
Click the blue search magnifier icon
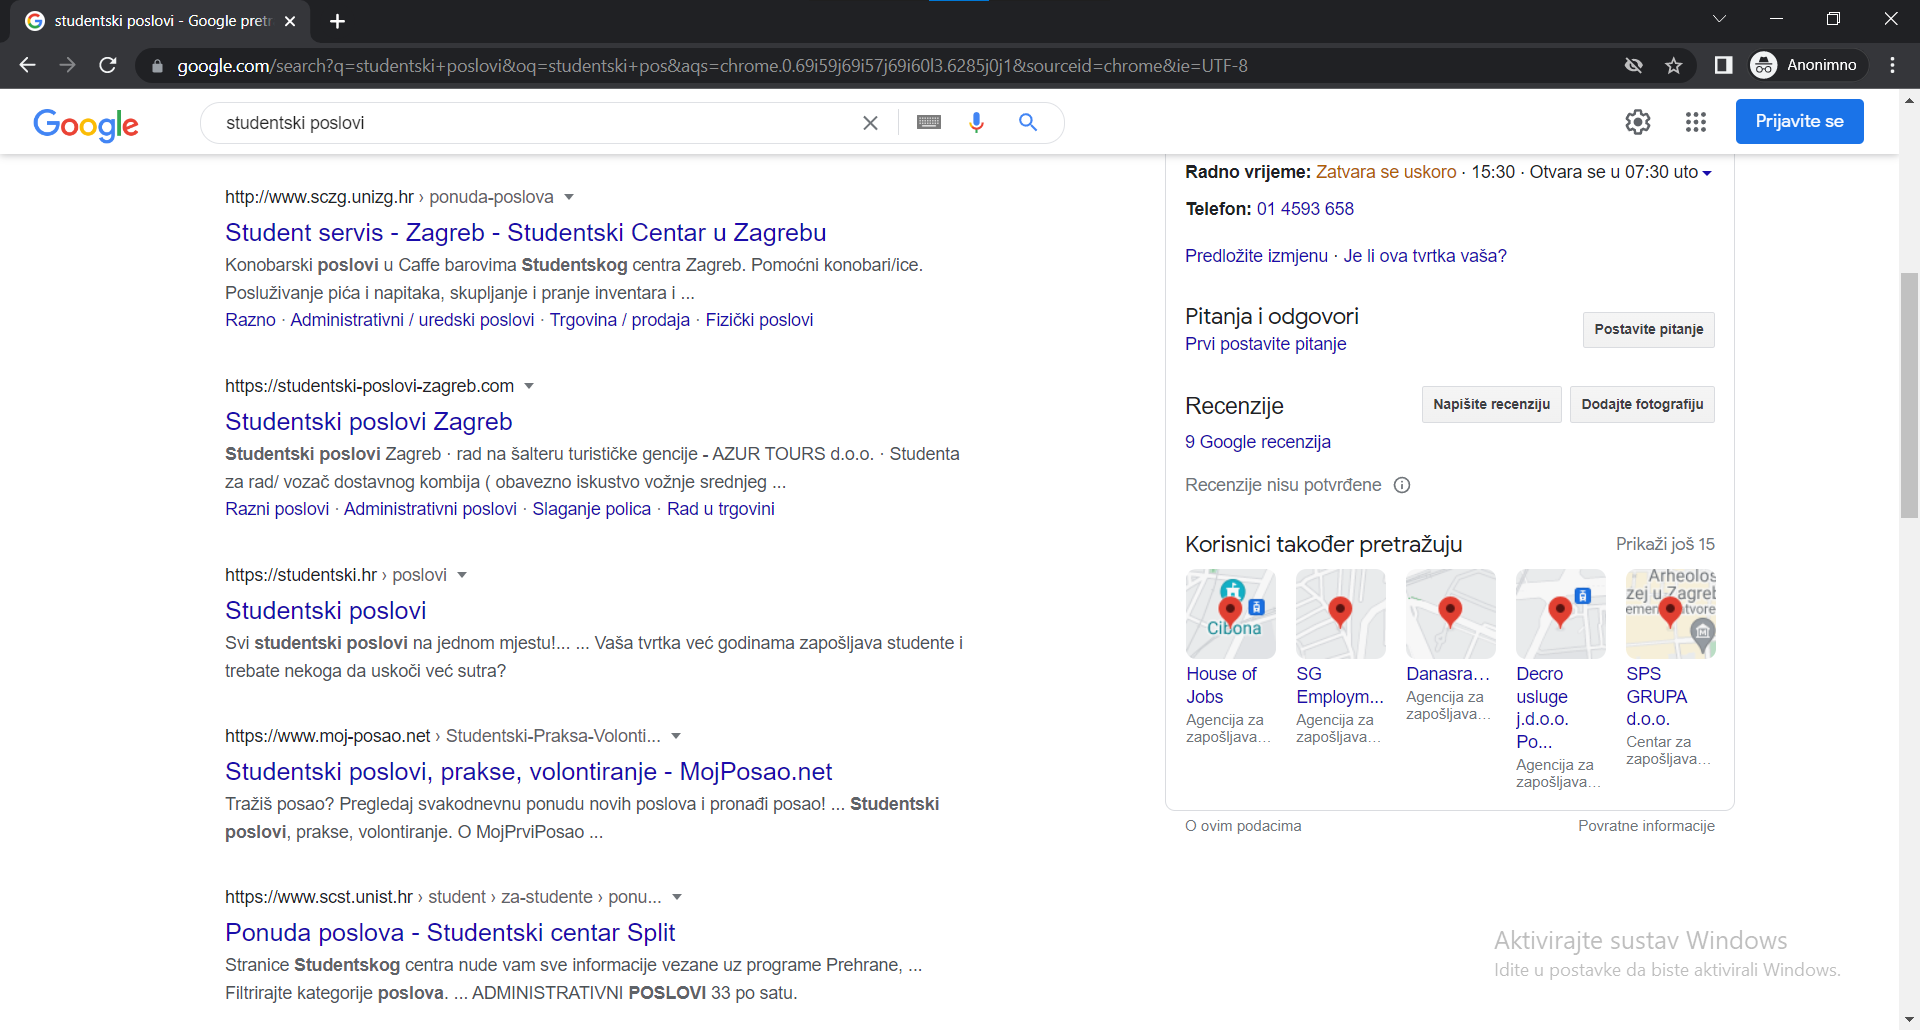[1027, 122]
